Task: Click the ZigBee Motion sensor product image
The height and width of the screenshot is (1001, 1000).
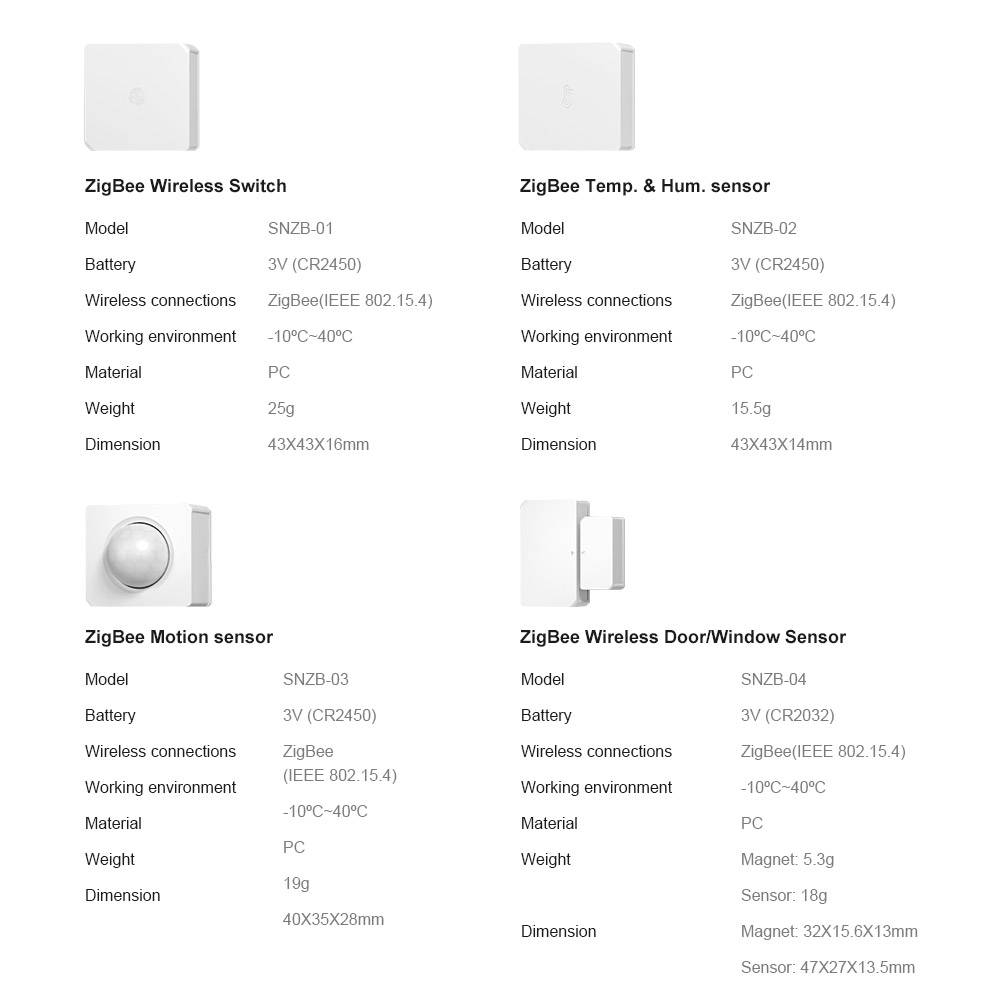Action: pyautogui.click(x=148, y=555)
